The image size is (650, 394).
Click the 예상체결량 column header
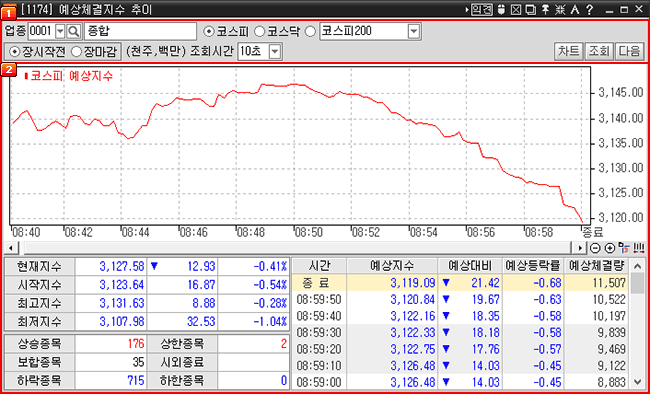(597, 266)
